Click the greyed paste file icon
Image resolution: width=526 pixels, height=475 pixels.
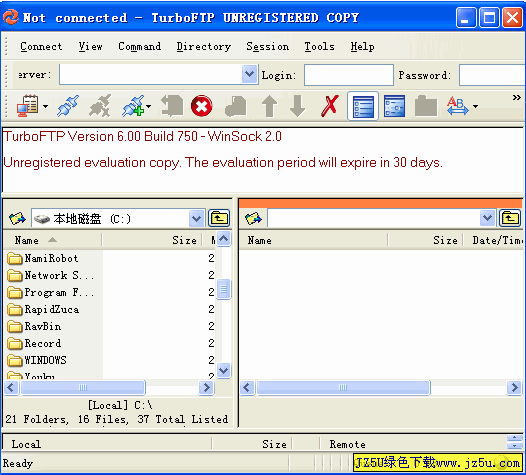(236, 107)
